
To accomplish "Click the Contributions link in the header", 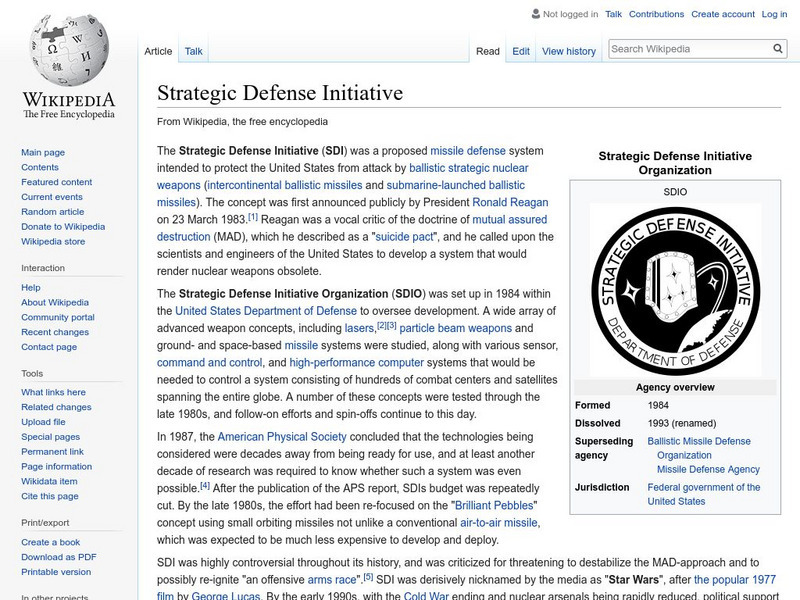I will [656, 15].
